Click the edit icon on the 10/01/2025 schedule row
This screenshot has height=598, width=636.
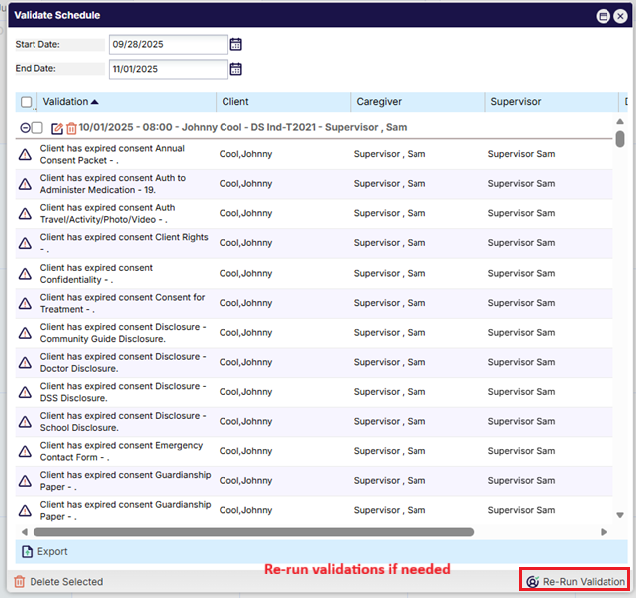[57, 128]
